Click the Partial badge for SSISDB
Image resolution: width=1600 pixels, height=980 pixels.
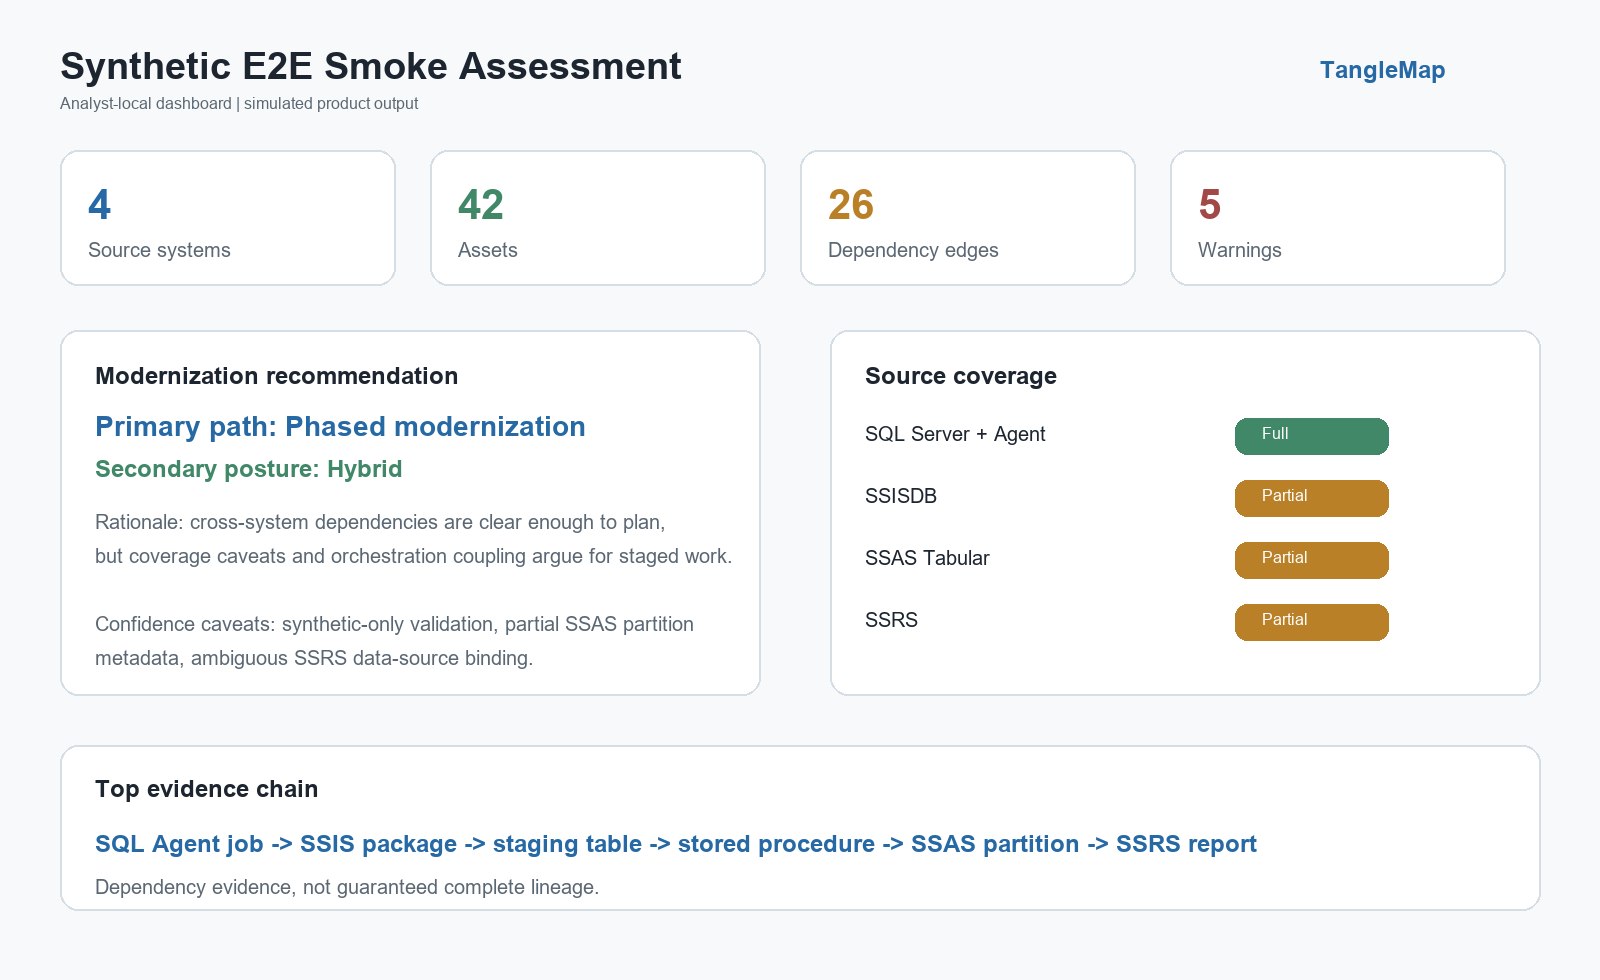1312,498
